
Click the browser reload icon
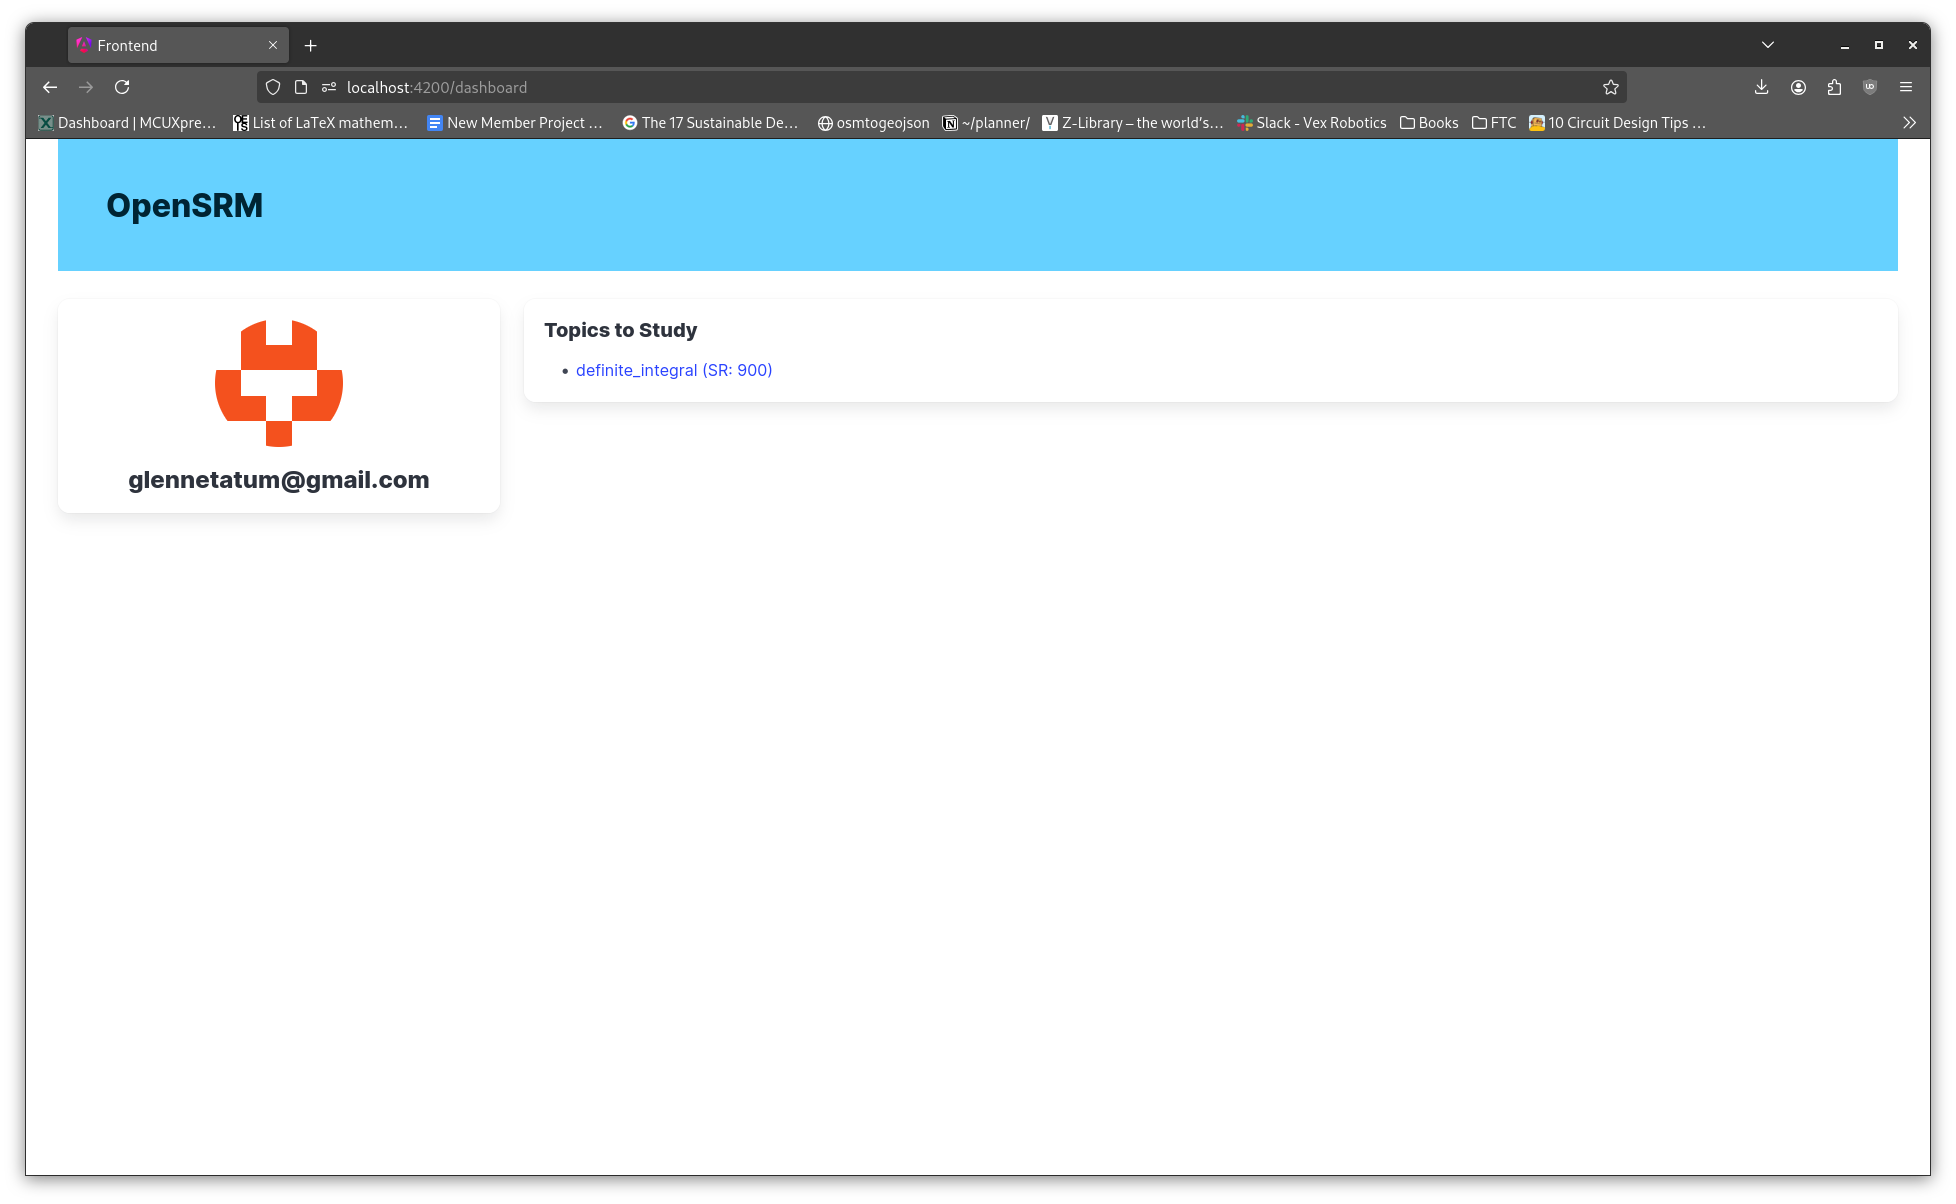pyautogui.click(x=122, y=87)
